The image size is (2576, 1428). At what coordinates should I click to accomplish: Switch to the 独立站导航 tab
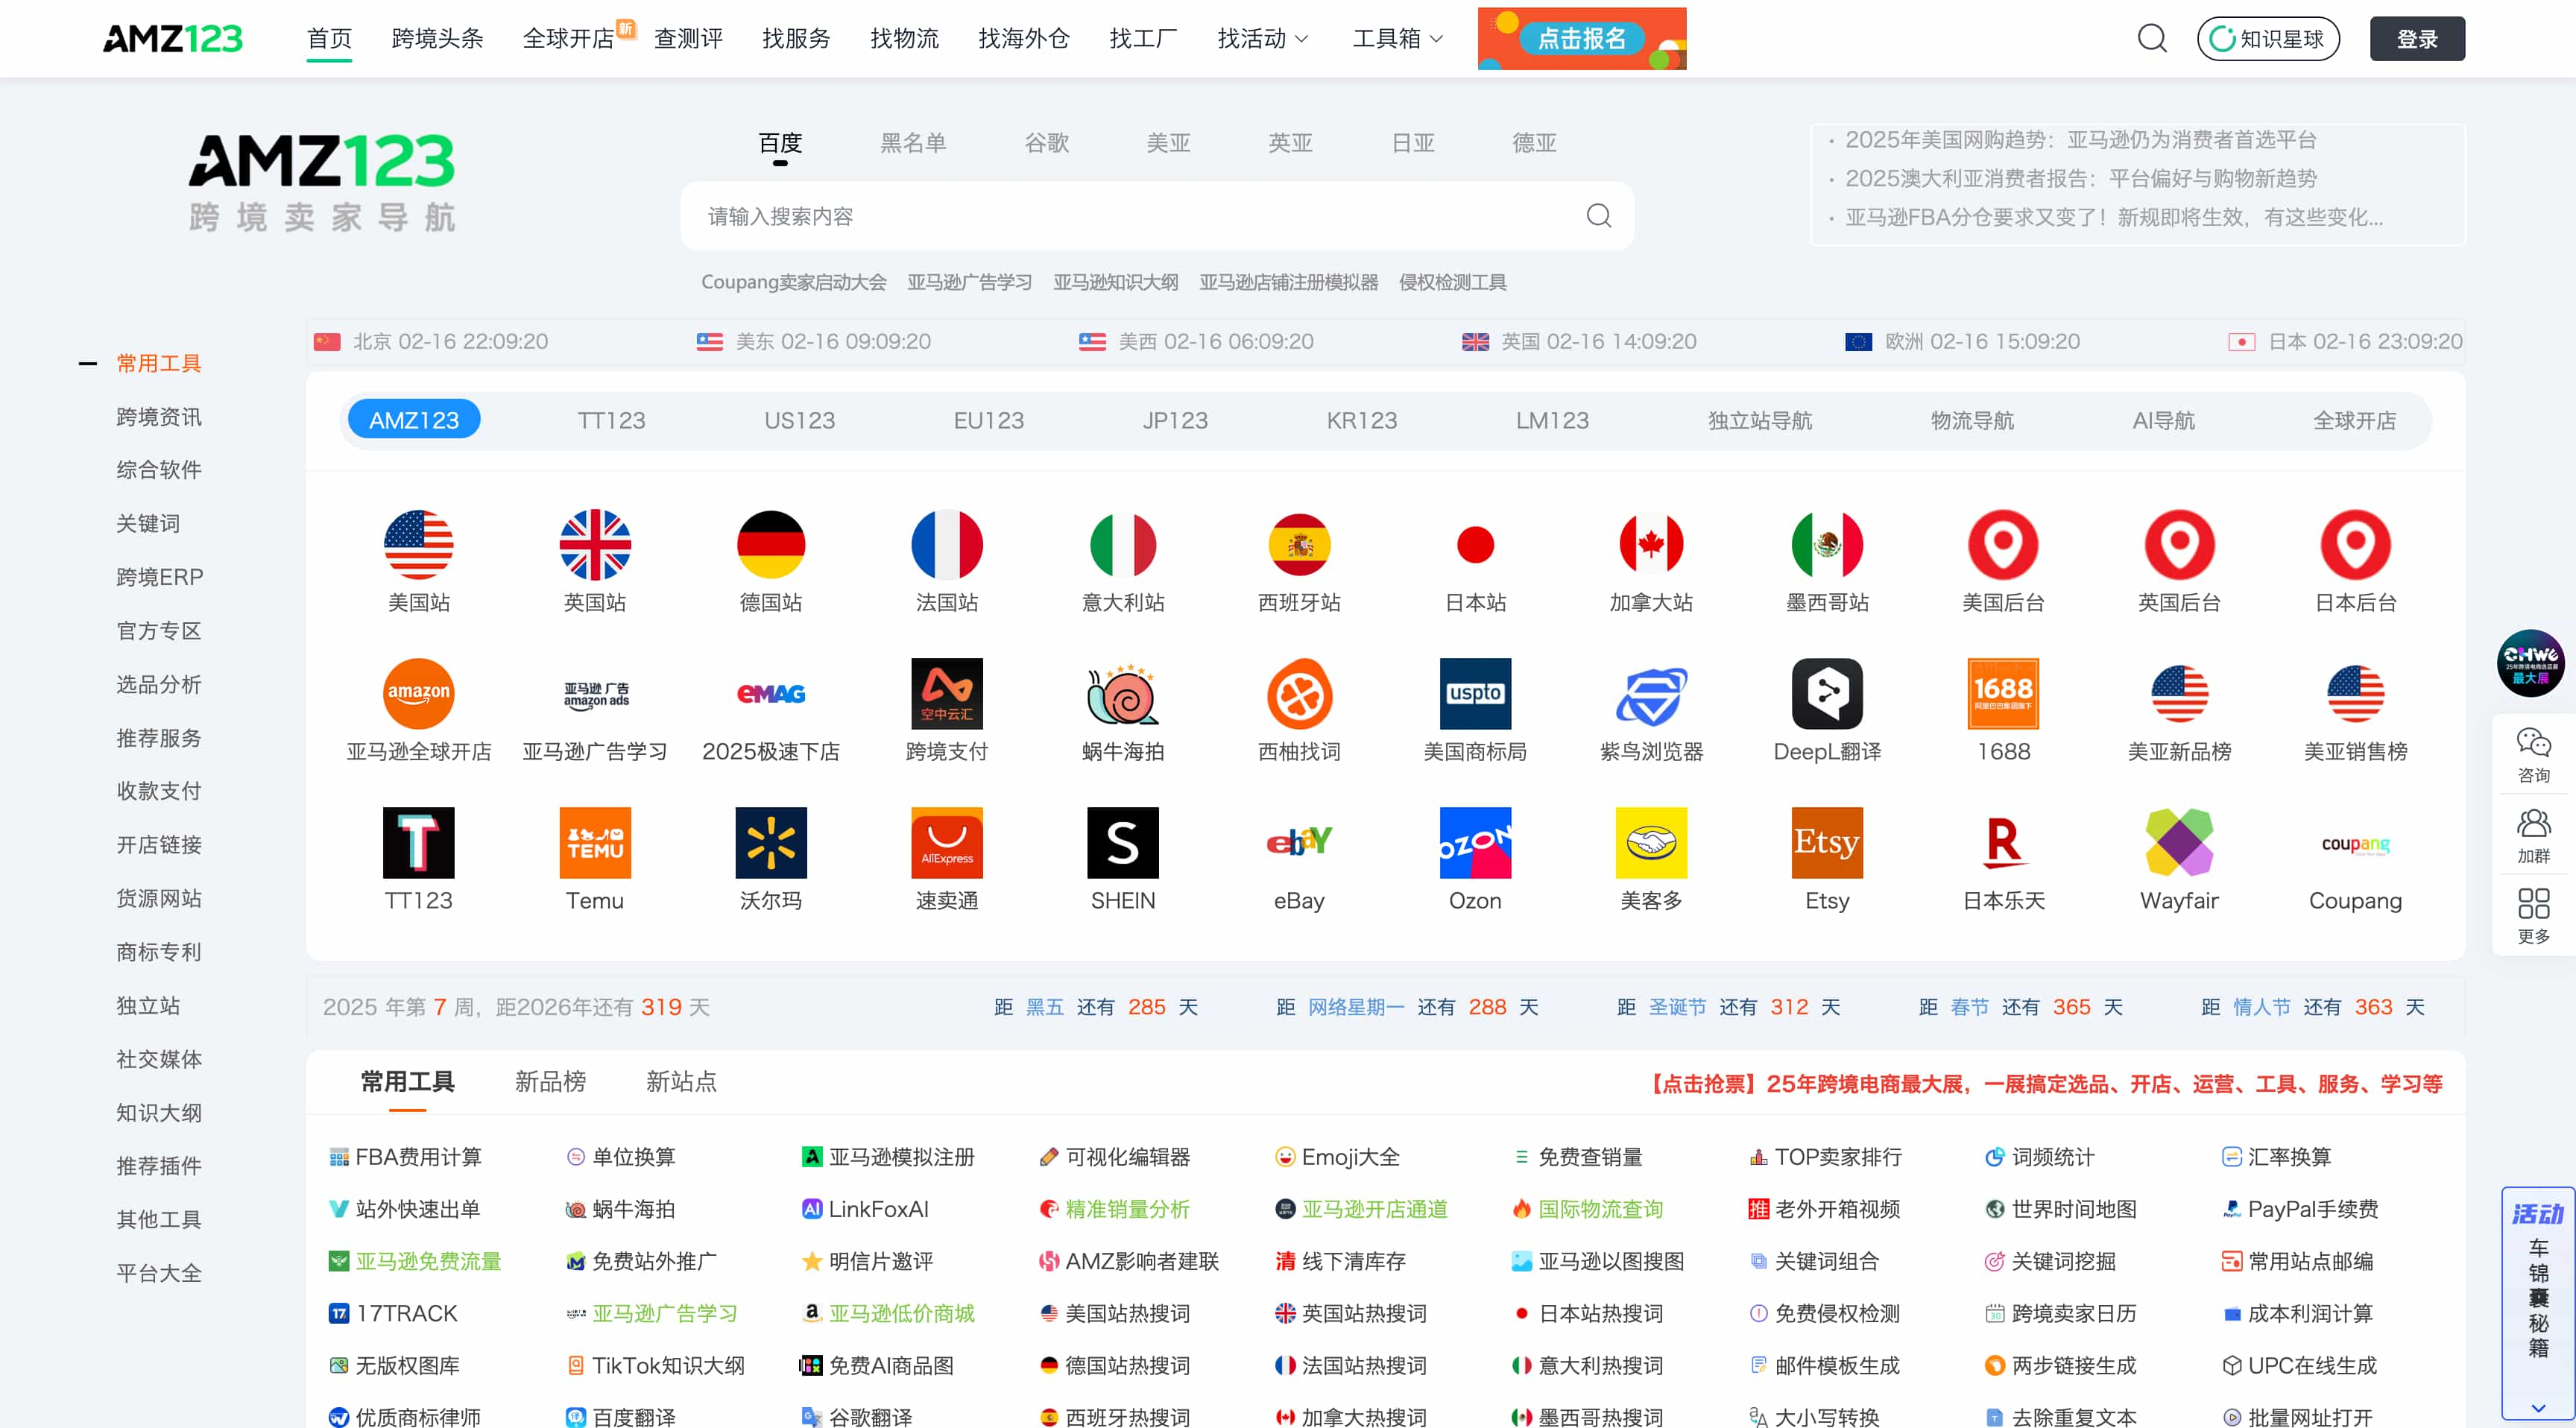pos(1759,420)
